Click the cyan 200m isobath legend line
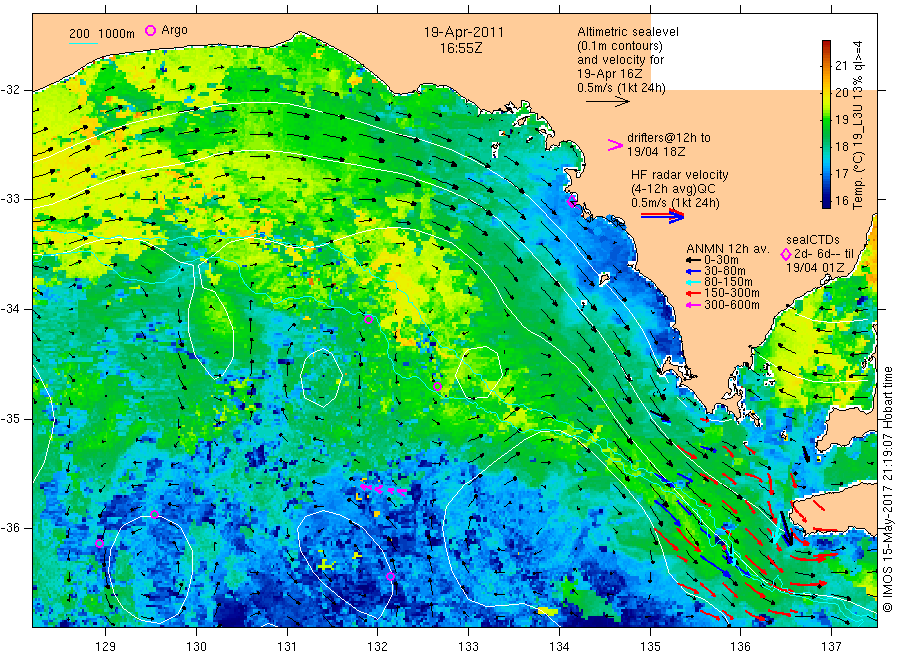This screenshot has height=660, width=900. pyautogui.click(x=83, y=43)
